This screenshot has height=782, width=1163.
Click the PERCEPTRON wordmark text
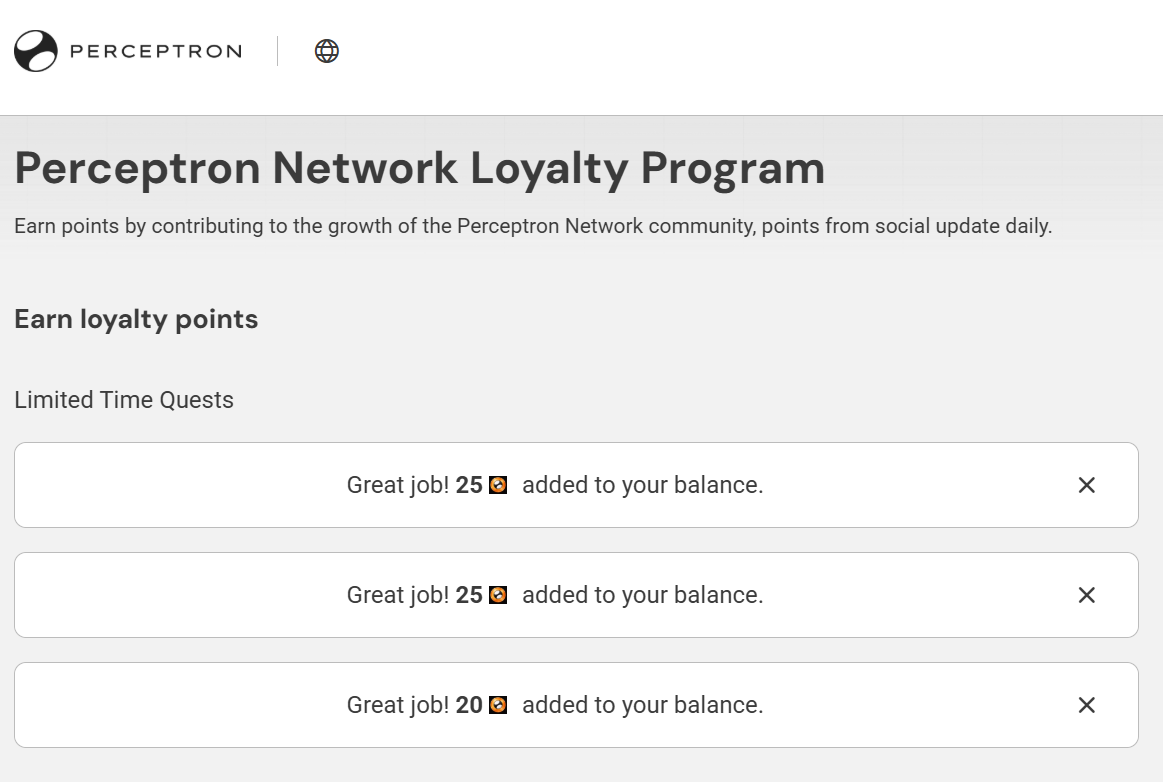pos(156,51)
